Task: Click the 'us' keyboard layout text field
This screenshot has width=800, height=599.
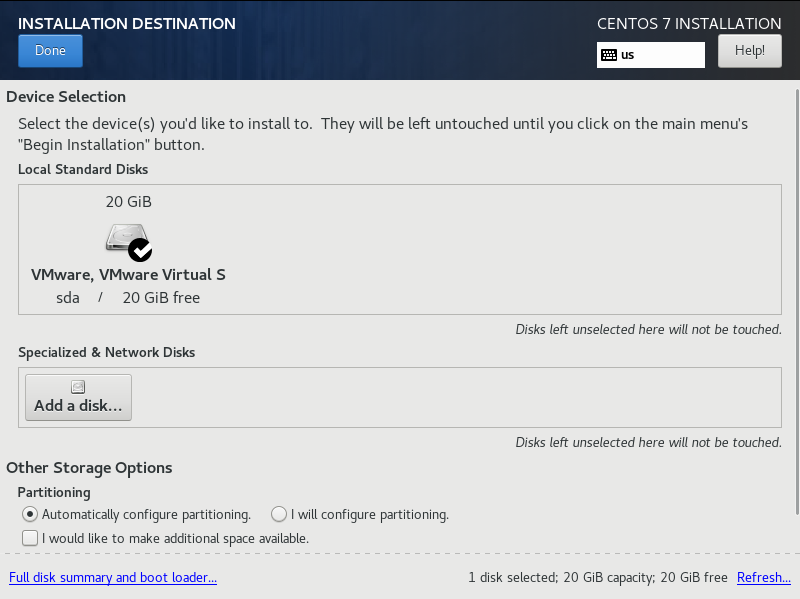Action: (651, 55)
